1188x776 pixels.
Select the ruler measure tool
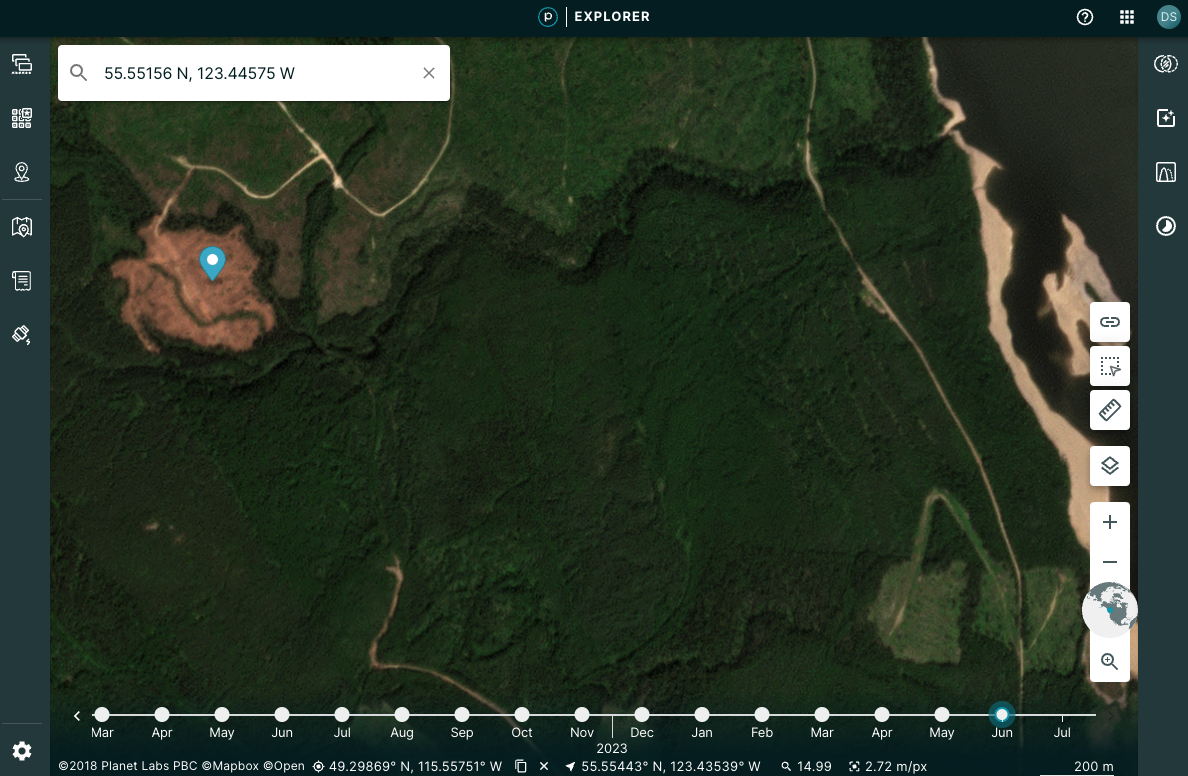[x=1110, y=410]
